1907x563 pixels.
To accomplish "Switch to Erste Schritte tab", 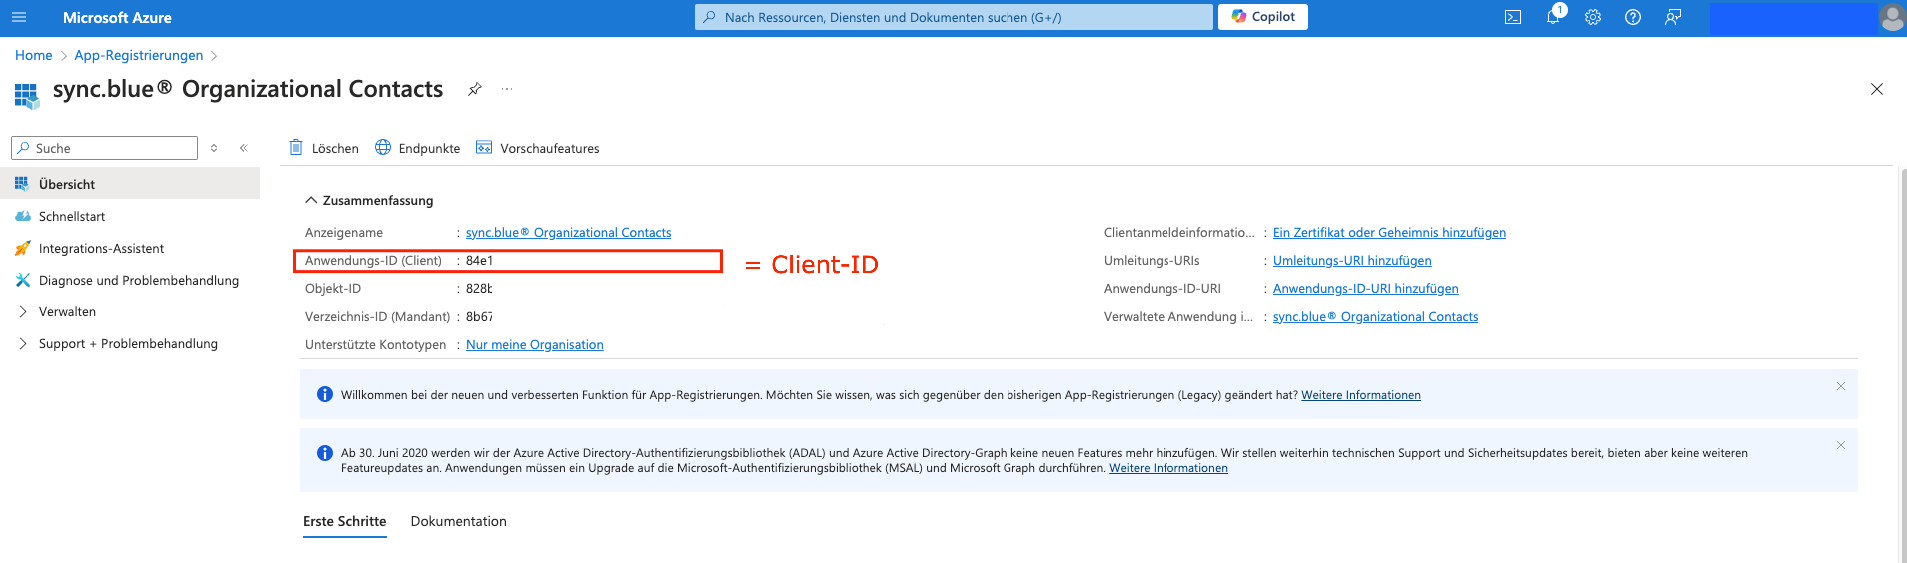I will [345, 522].
